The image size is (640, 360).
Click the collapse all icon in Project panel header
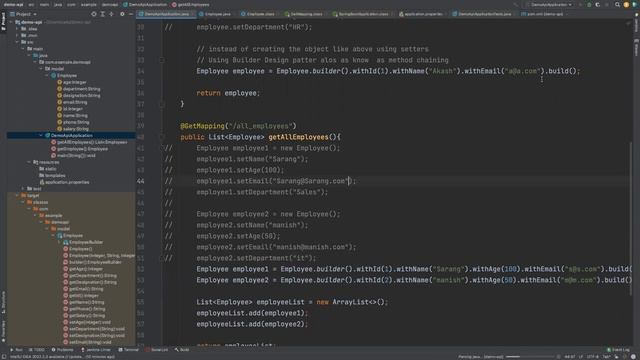pos(111,14)
